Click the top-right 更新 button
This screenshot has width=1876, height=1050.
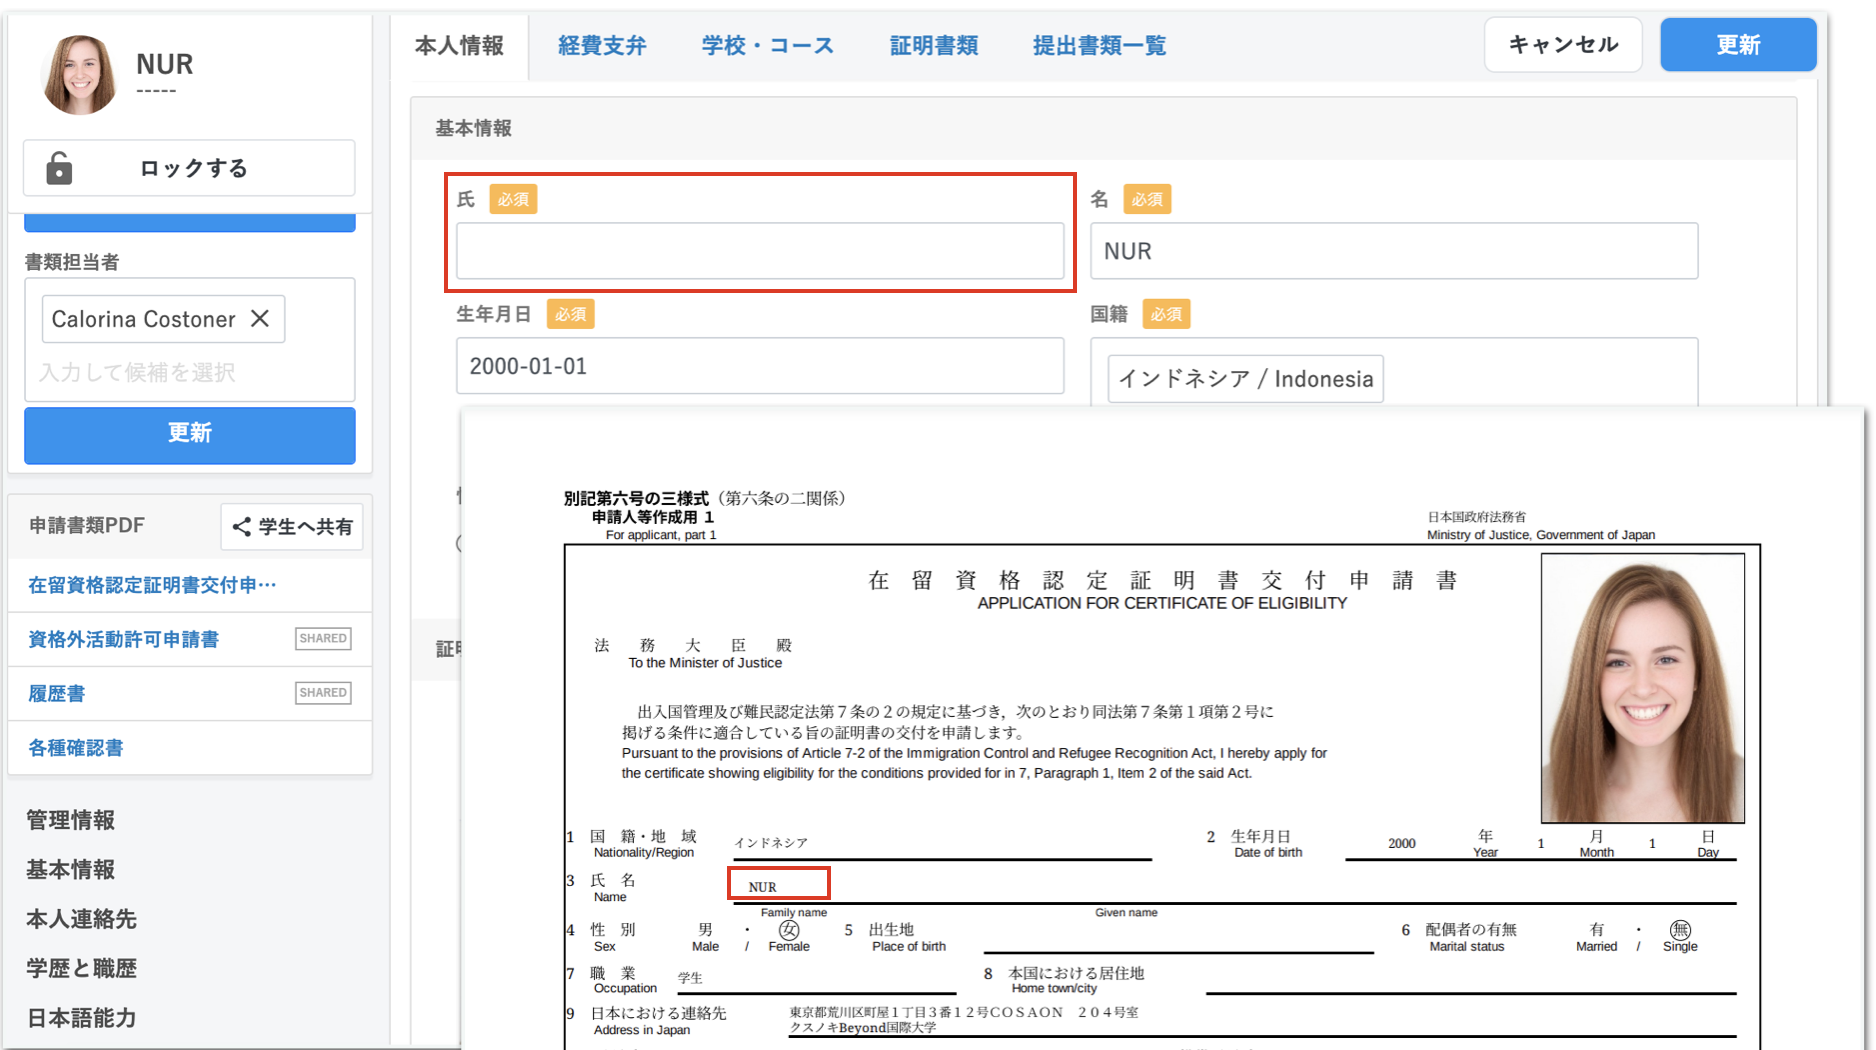(1738, 45)
